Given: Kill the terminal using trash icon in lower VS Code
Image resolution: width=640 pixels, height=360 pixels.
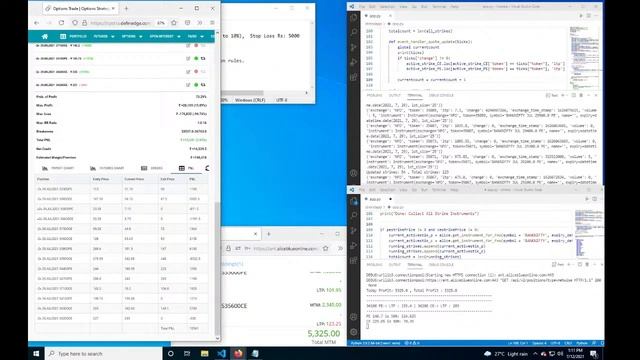Looking at the screenshot, I should pos(587,264).
